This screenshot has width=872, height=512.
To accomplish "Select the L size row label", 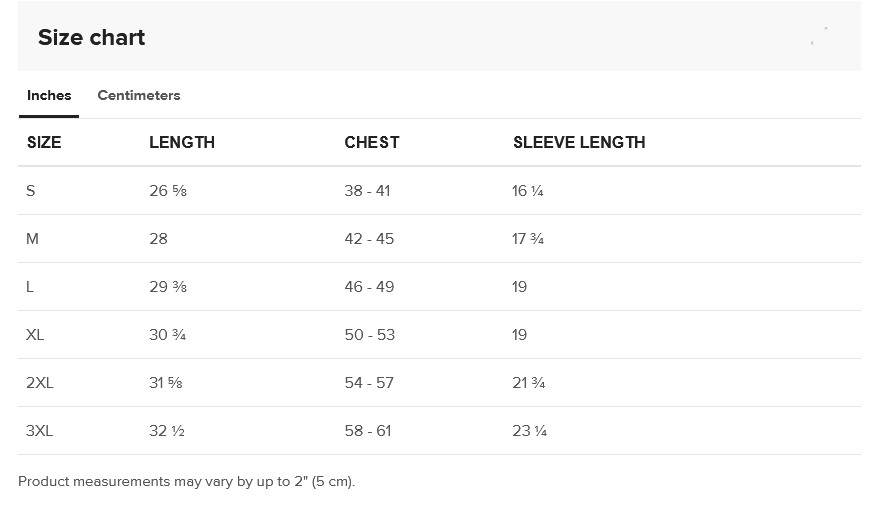I will click(x=30, y=287).
